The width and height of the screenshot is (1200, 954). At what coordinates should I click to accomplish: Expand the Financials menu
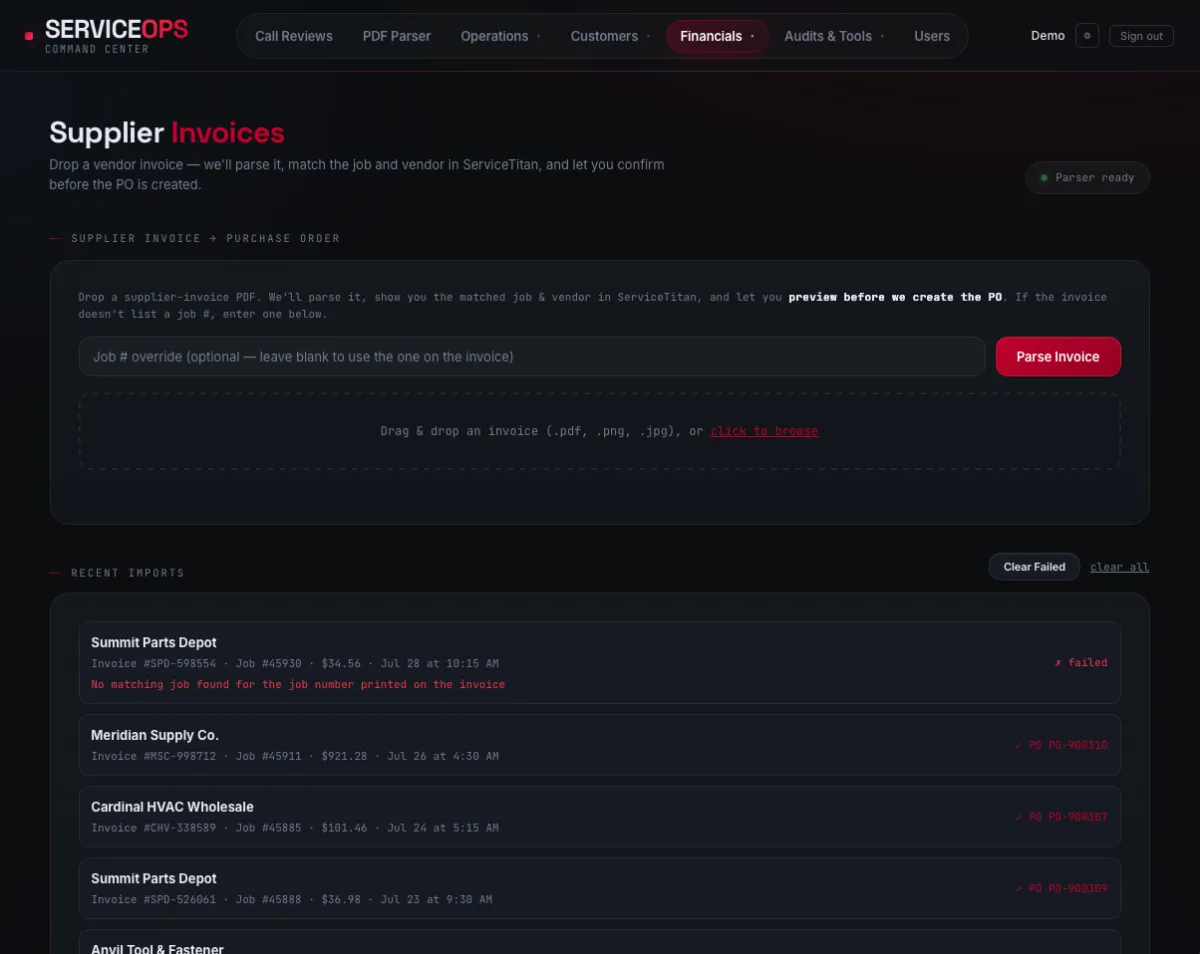point(718,36)
